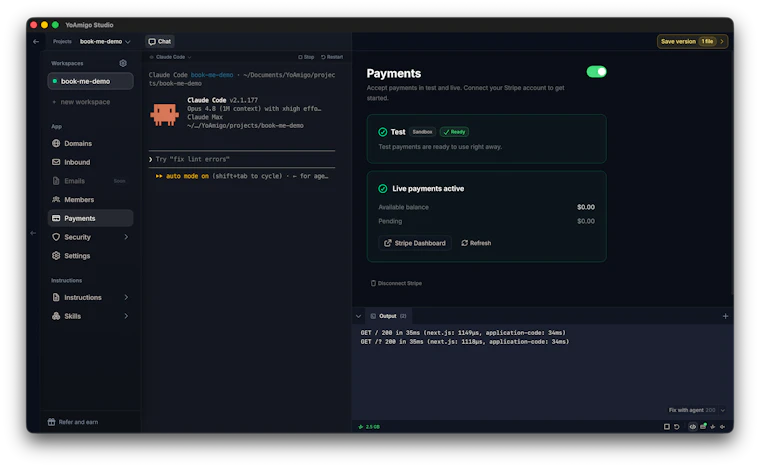Image resolution: width=760 pixels, height=468 pixels.
Task: Click the second-to-last status bar icon
Action: point(712,427)
